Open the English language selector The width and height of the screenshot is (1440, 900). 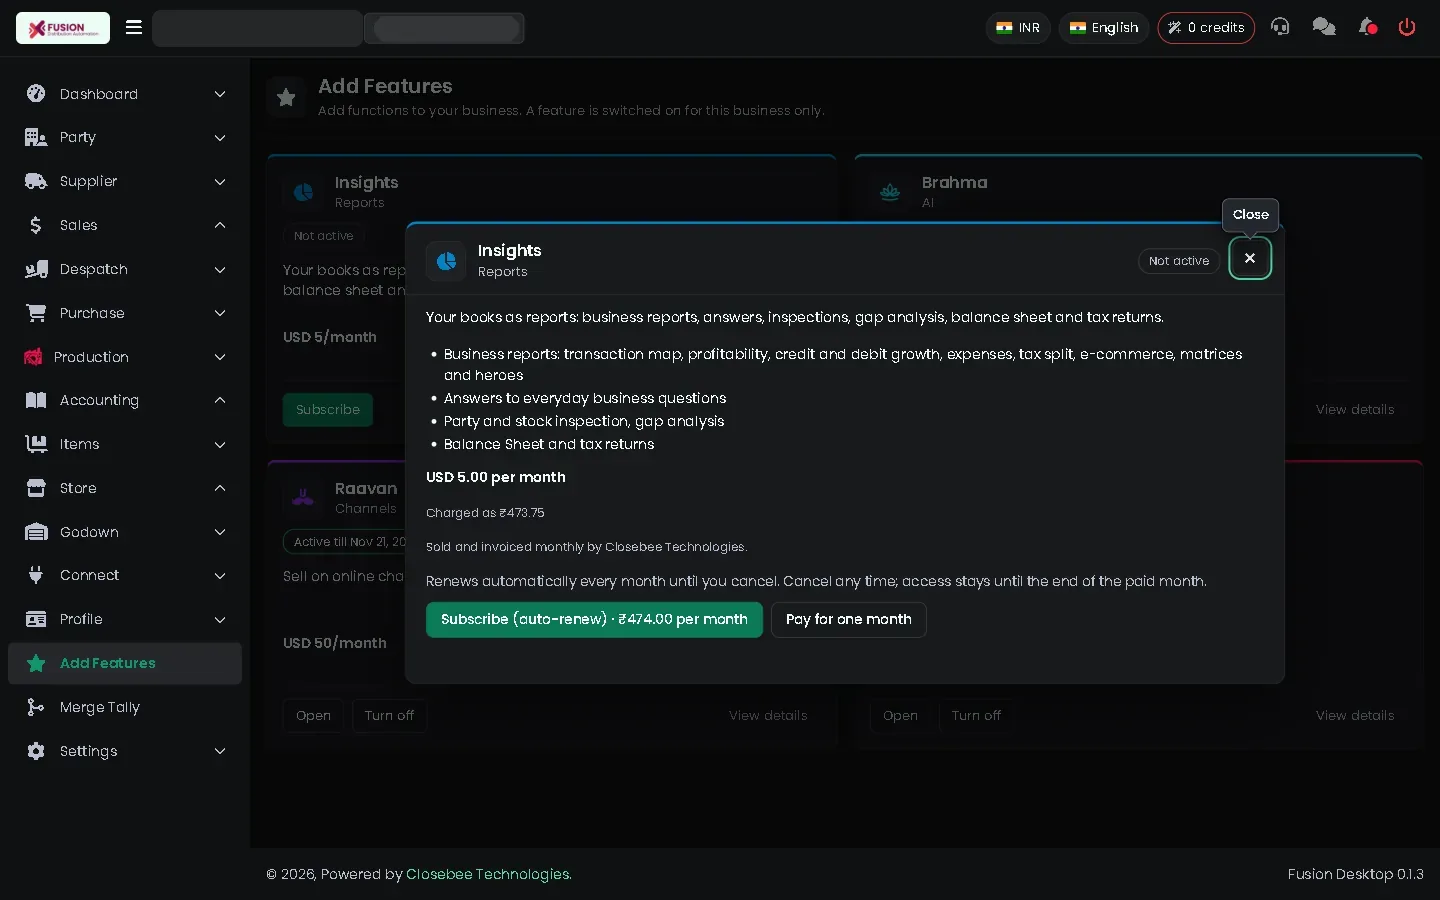coord(1104,28)
